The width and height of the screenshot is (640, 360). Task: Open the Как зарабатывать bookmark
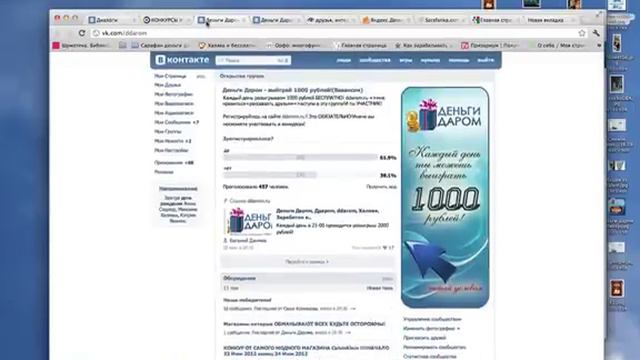[422, 46]
